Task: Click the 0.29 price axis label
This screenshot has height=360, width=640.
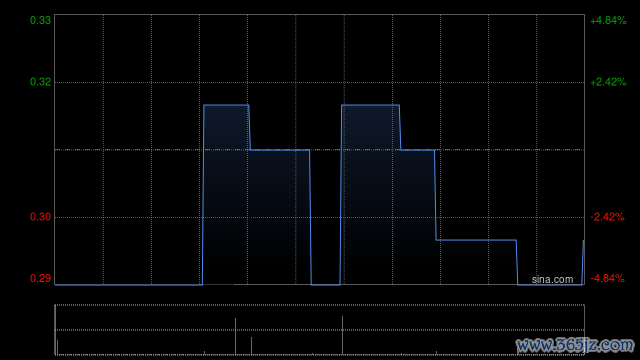Action: pos(40,278)
